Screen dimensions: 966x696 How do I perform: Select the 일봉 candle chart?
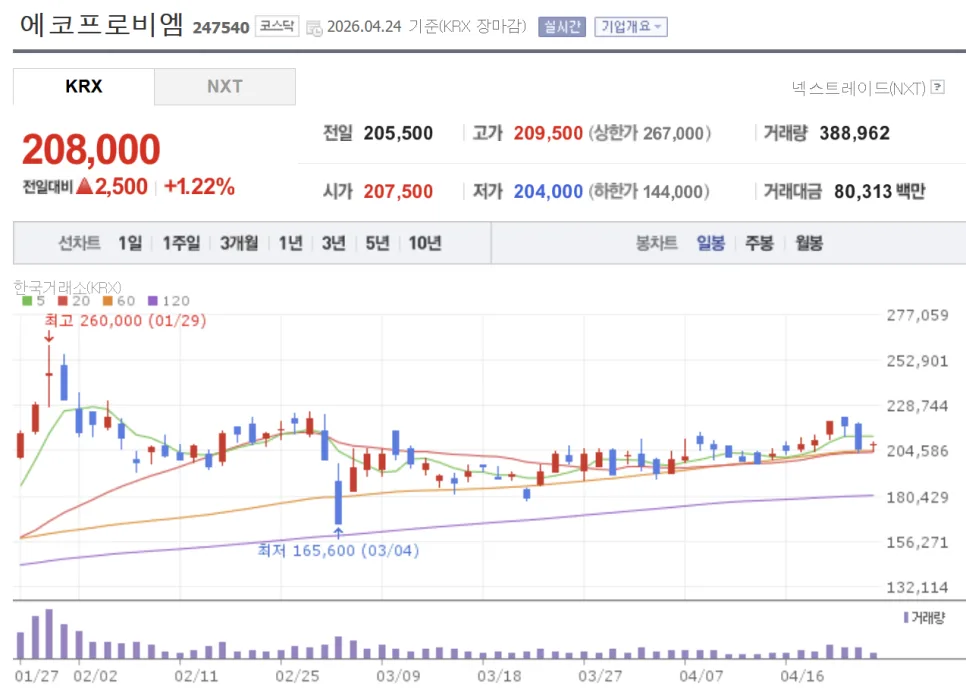(710, 243)
